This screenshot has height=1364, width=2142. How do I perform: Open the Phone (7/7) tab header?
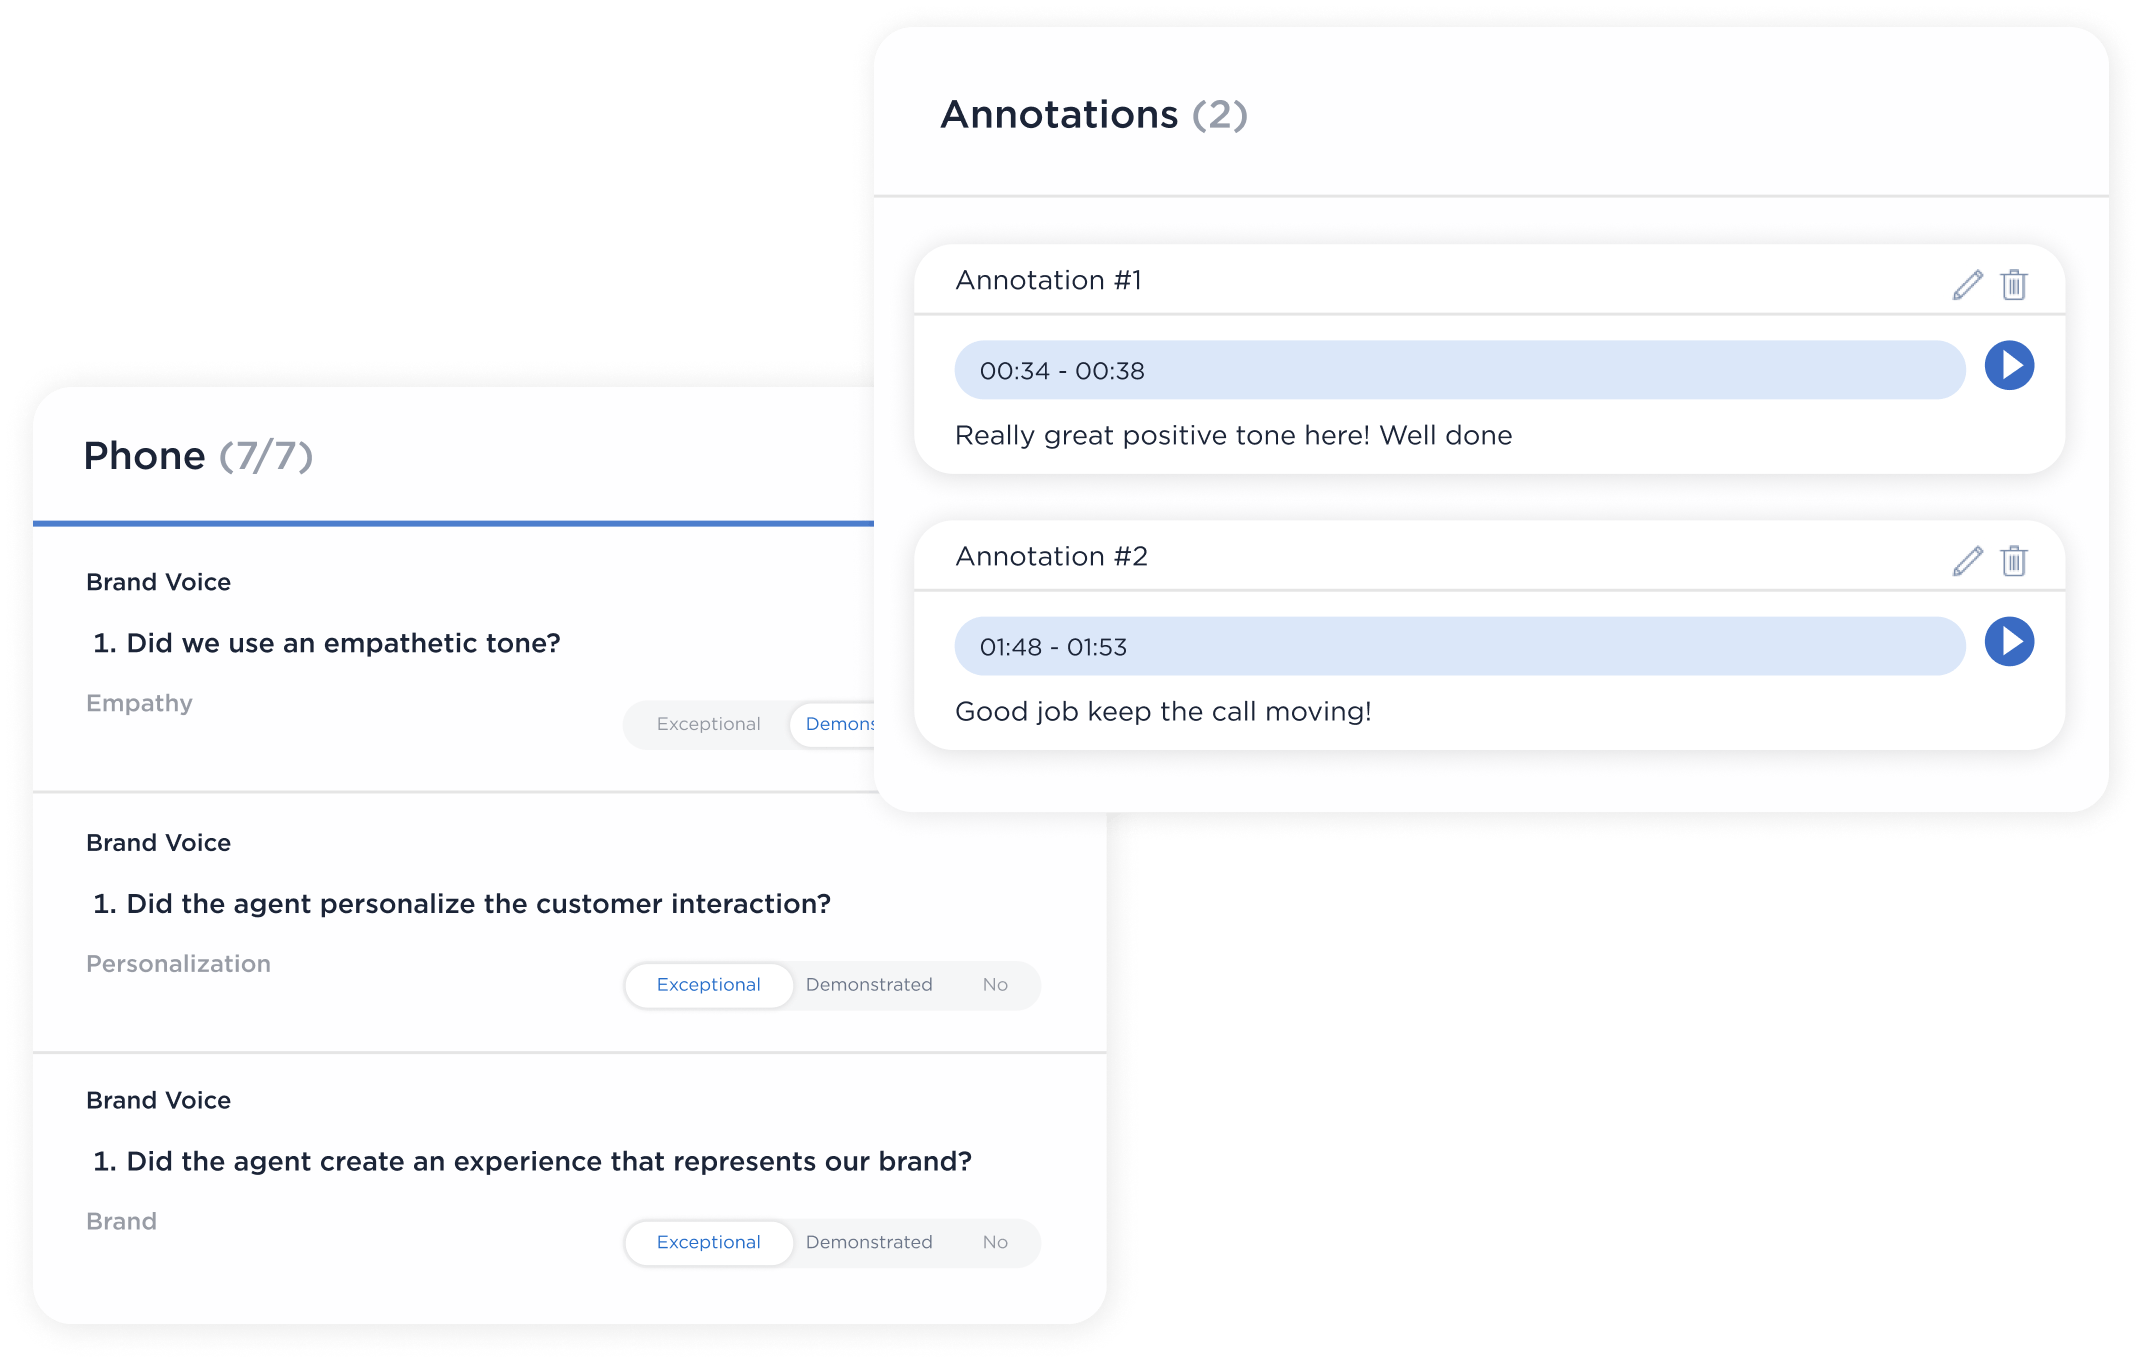point(198,456)
